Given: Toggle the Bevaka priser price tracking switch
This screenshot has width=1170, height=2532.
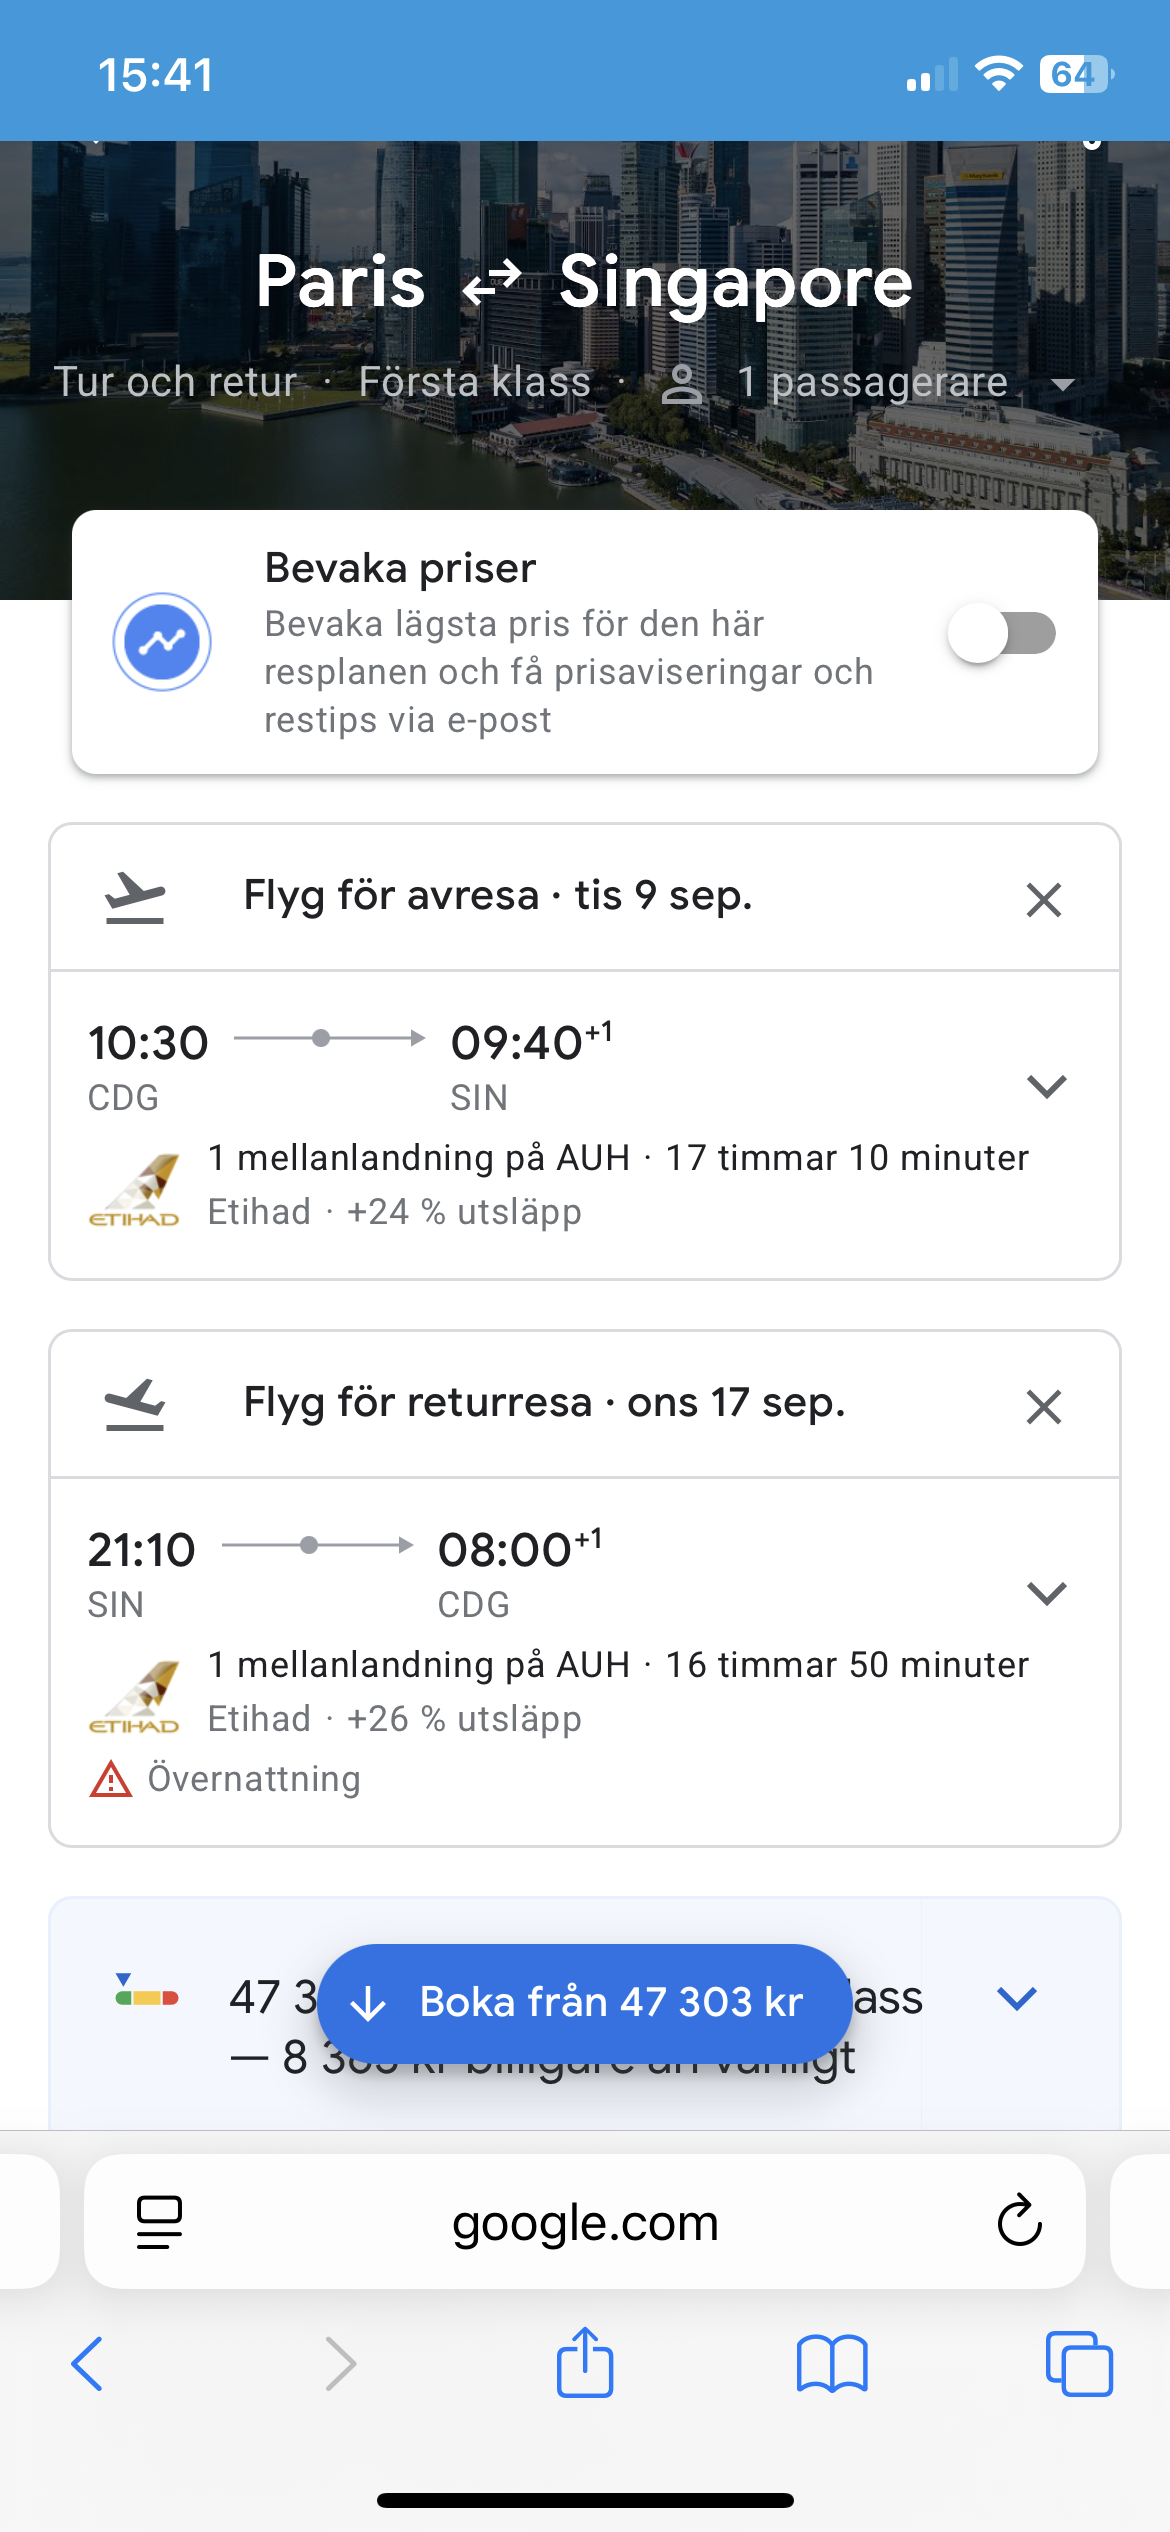Looking at the screenshot, I should pos(1001,633).
